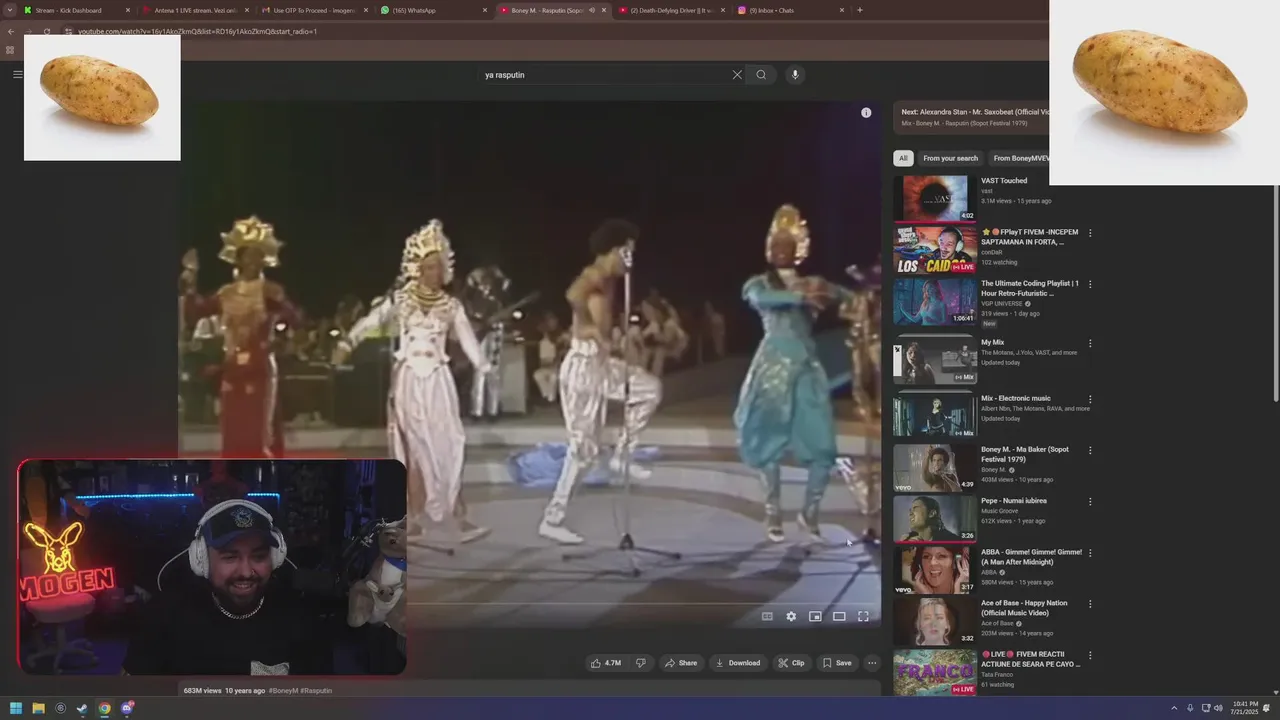
Task: Switch to the Death-Defying Driver tab
Action: coord(672,10)
